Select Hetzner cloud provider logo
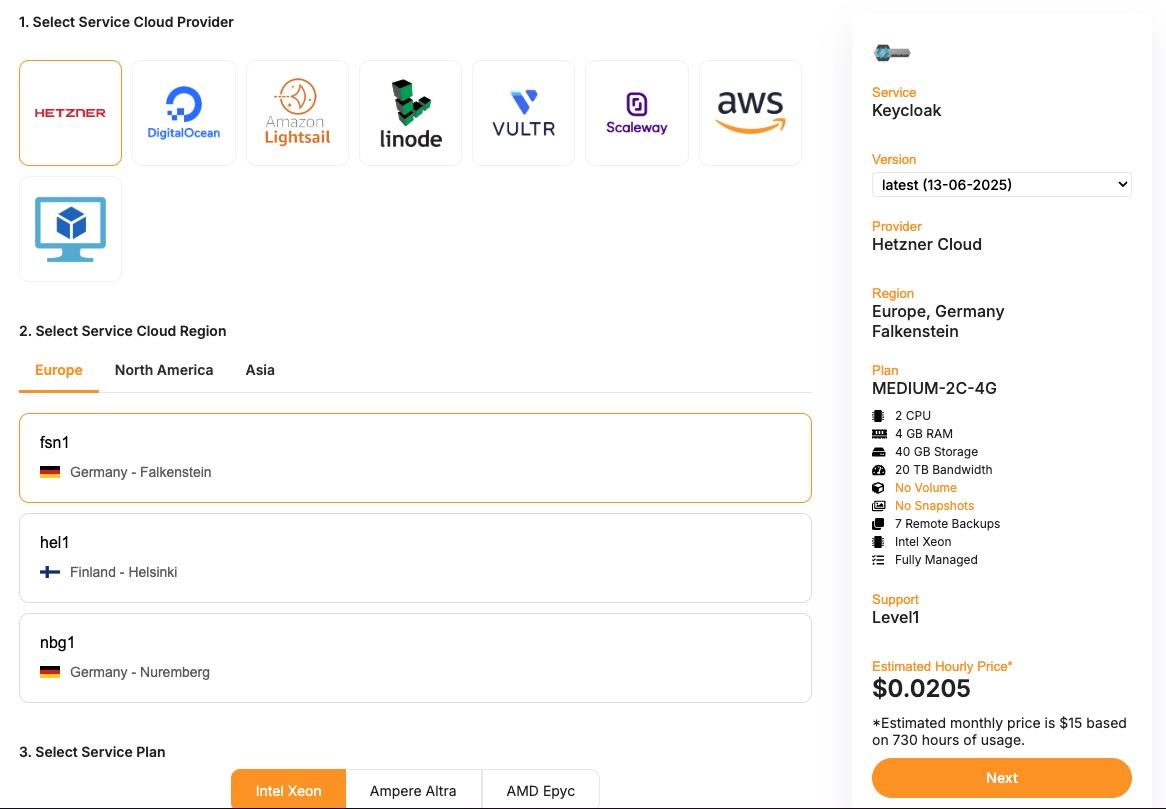Viewport: 1166px width, 809px height. 70,113
